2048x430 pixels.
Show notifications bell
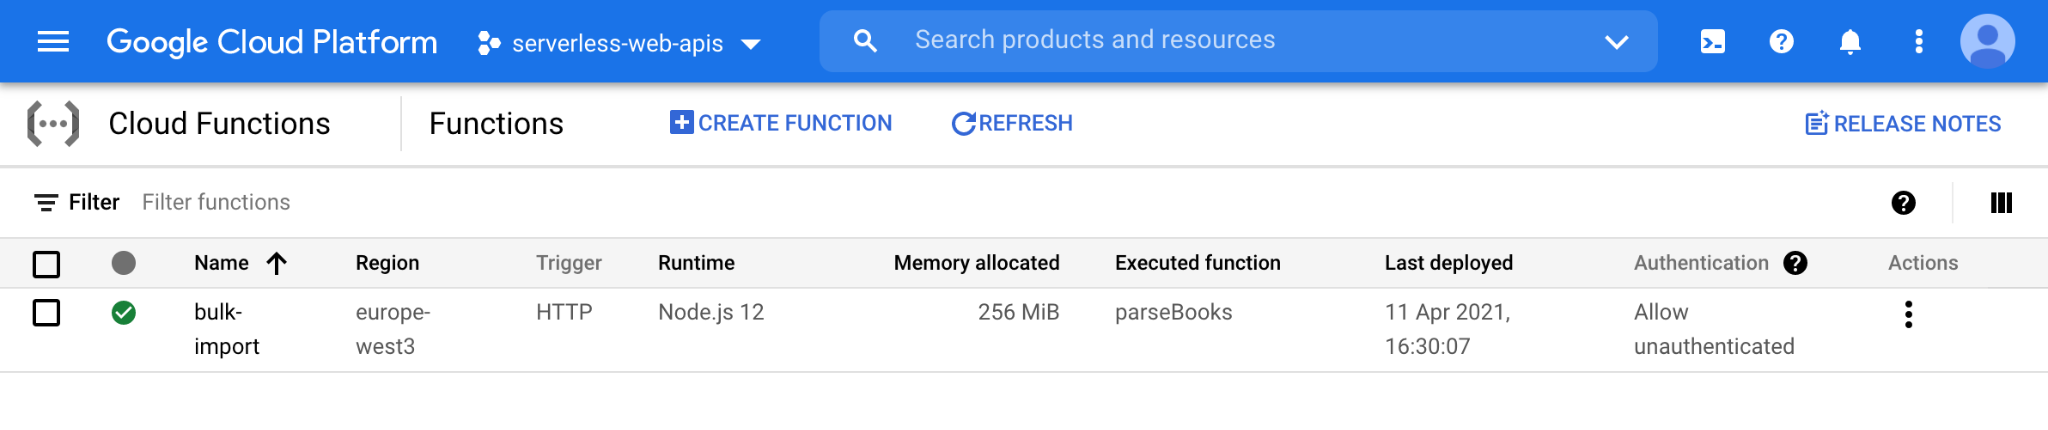click(x=1850, y=41)
